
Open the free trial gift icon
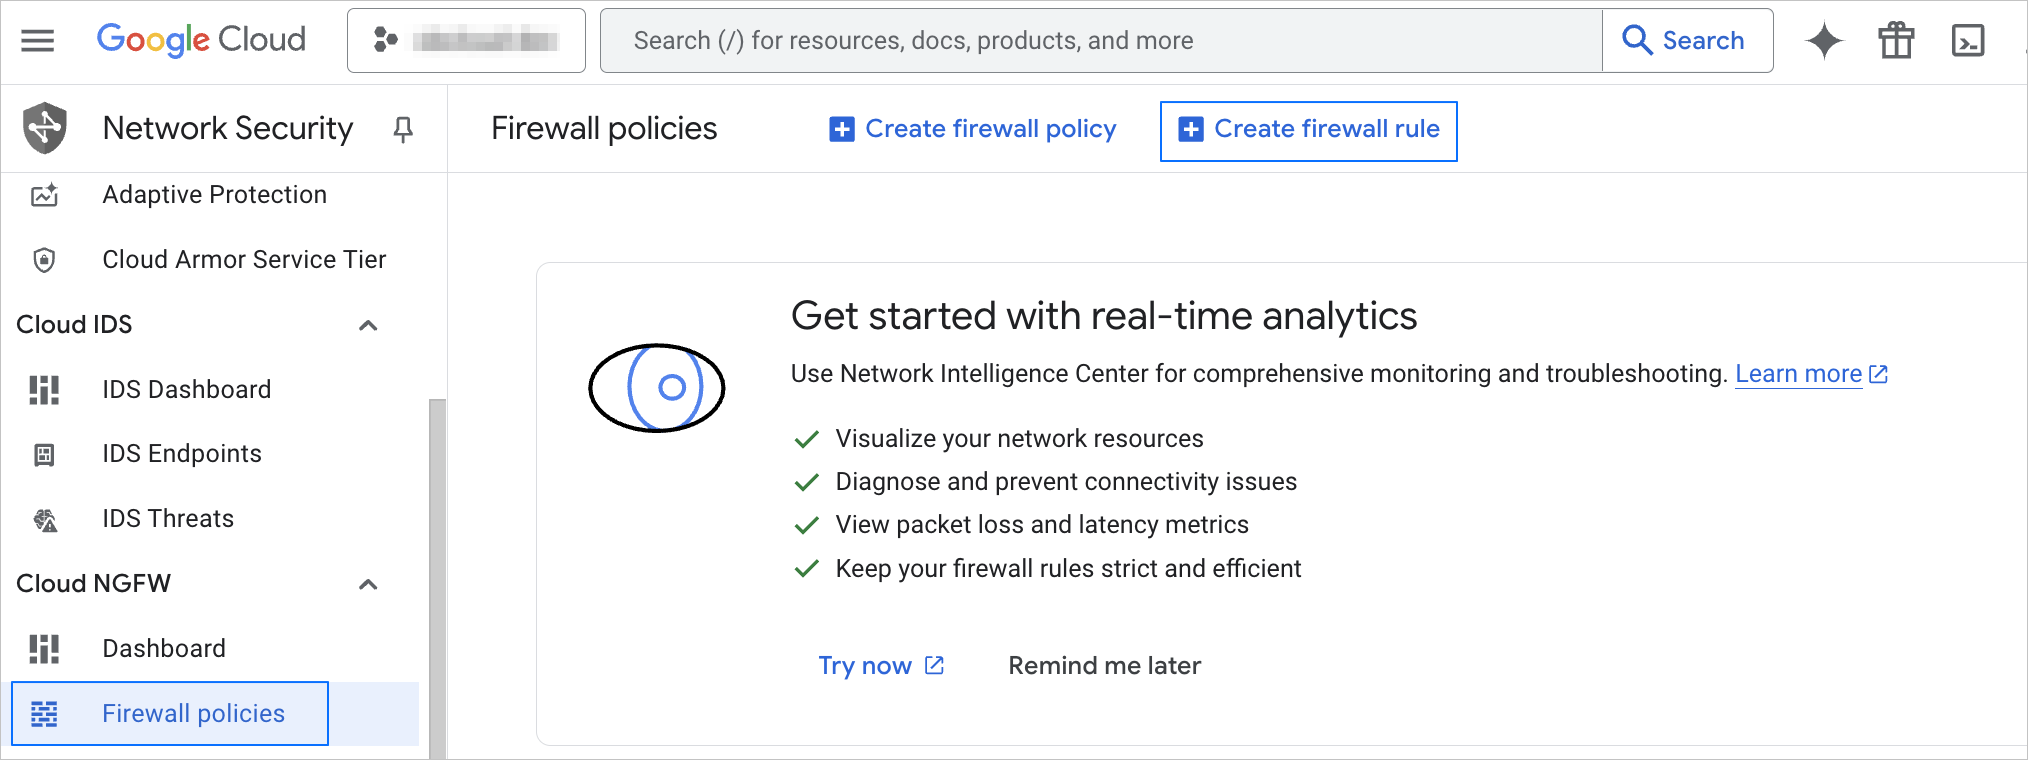[x=1896, y=41]
